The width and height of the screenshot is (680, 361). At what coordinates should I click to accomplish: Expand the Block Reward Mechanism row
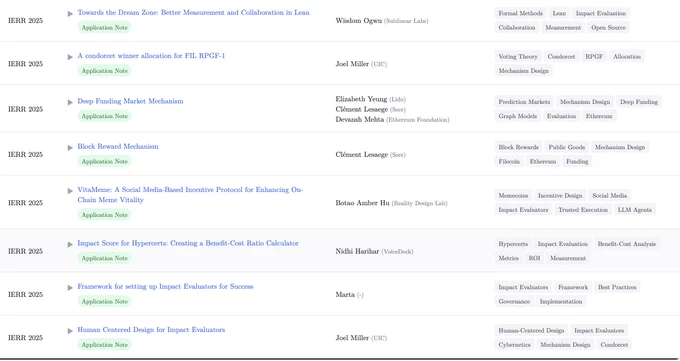pos(70,148)
